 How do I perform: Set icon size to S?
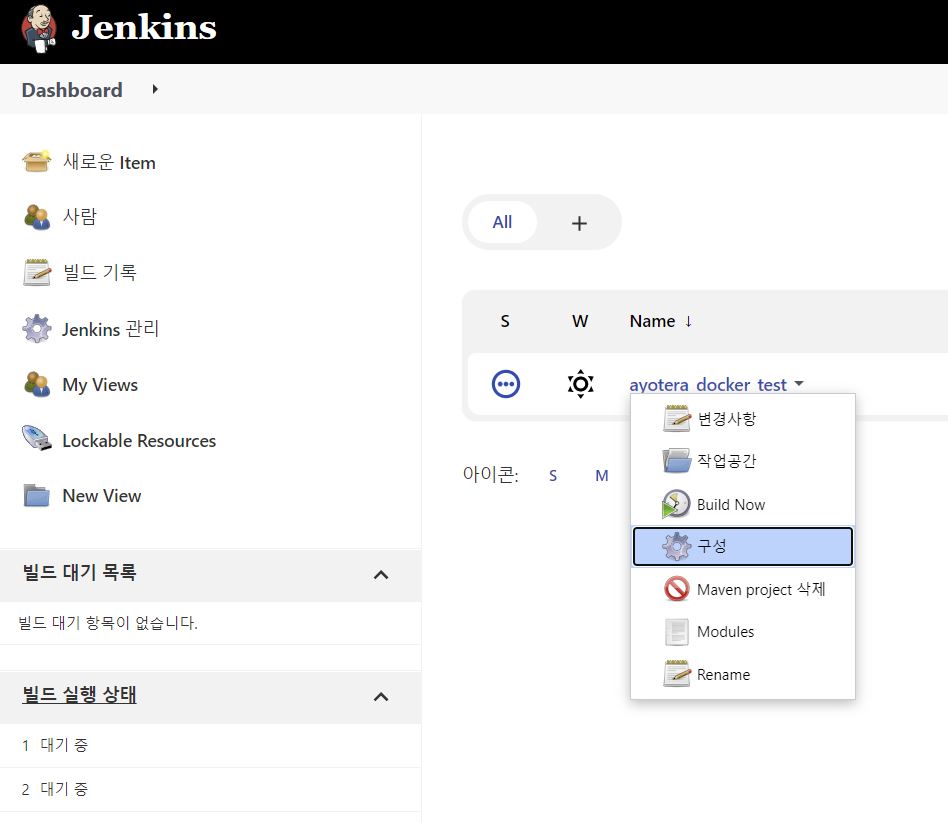point(553,476)
